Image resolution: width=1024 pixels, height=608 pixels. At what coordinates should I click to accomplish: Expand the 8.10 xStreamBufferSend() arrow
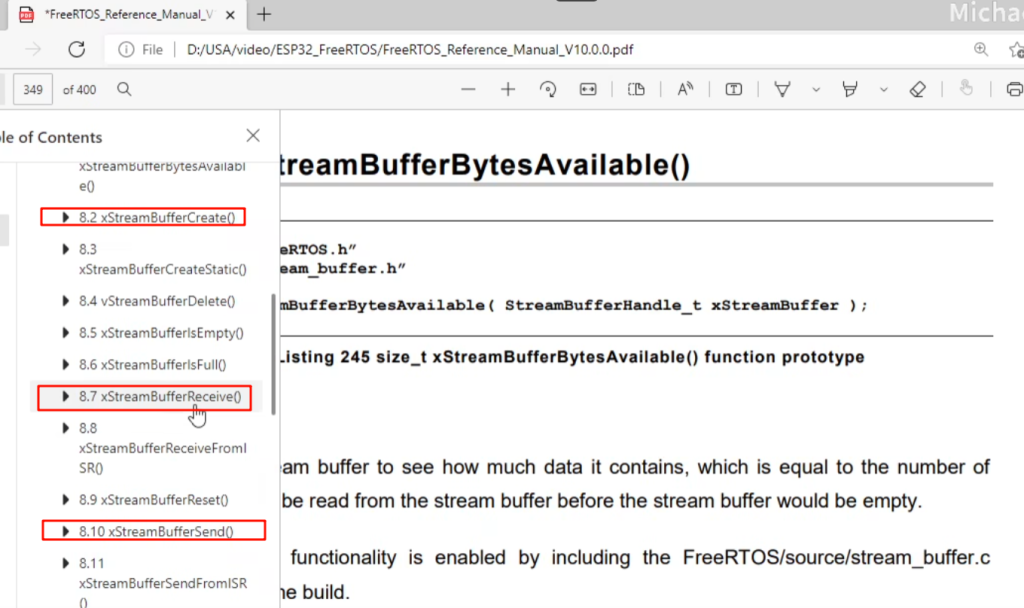pos(66,532)
